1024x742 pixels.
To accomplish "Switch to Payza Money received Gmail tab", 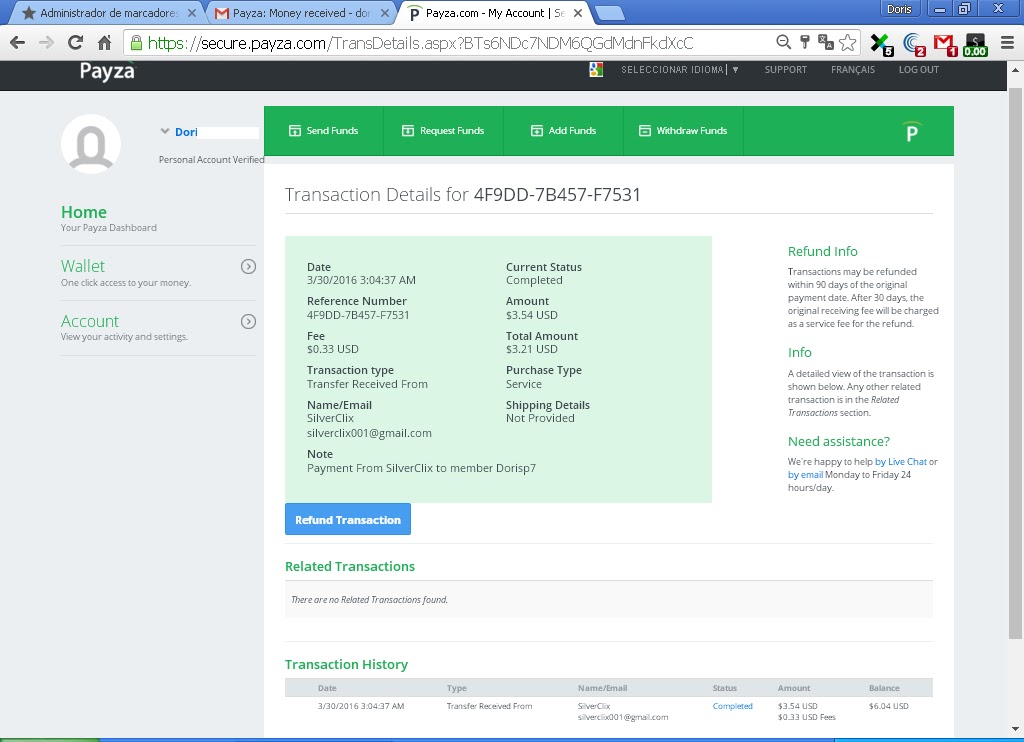I will 301,13.
